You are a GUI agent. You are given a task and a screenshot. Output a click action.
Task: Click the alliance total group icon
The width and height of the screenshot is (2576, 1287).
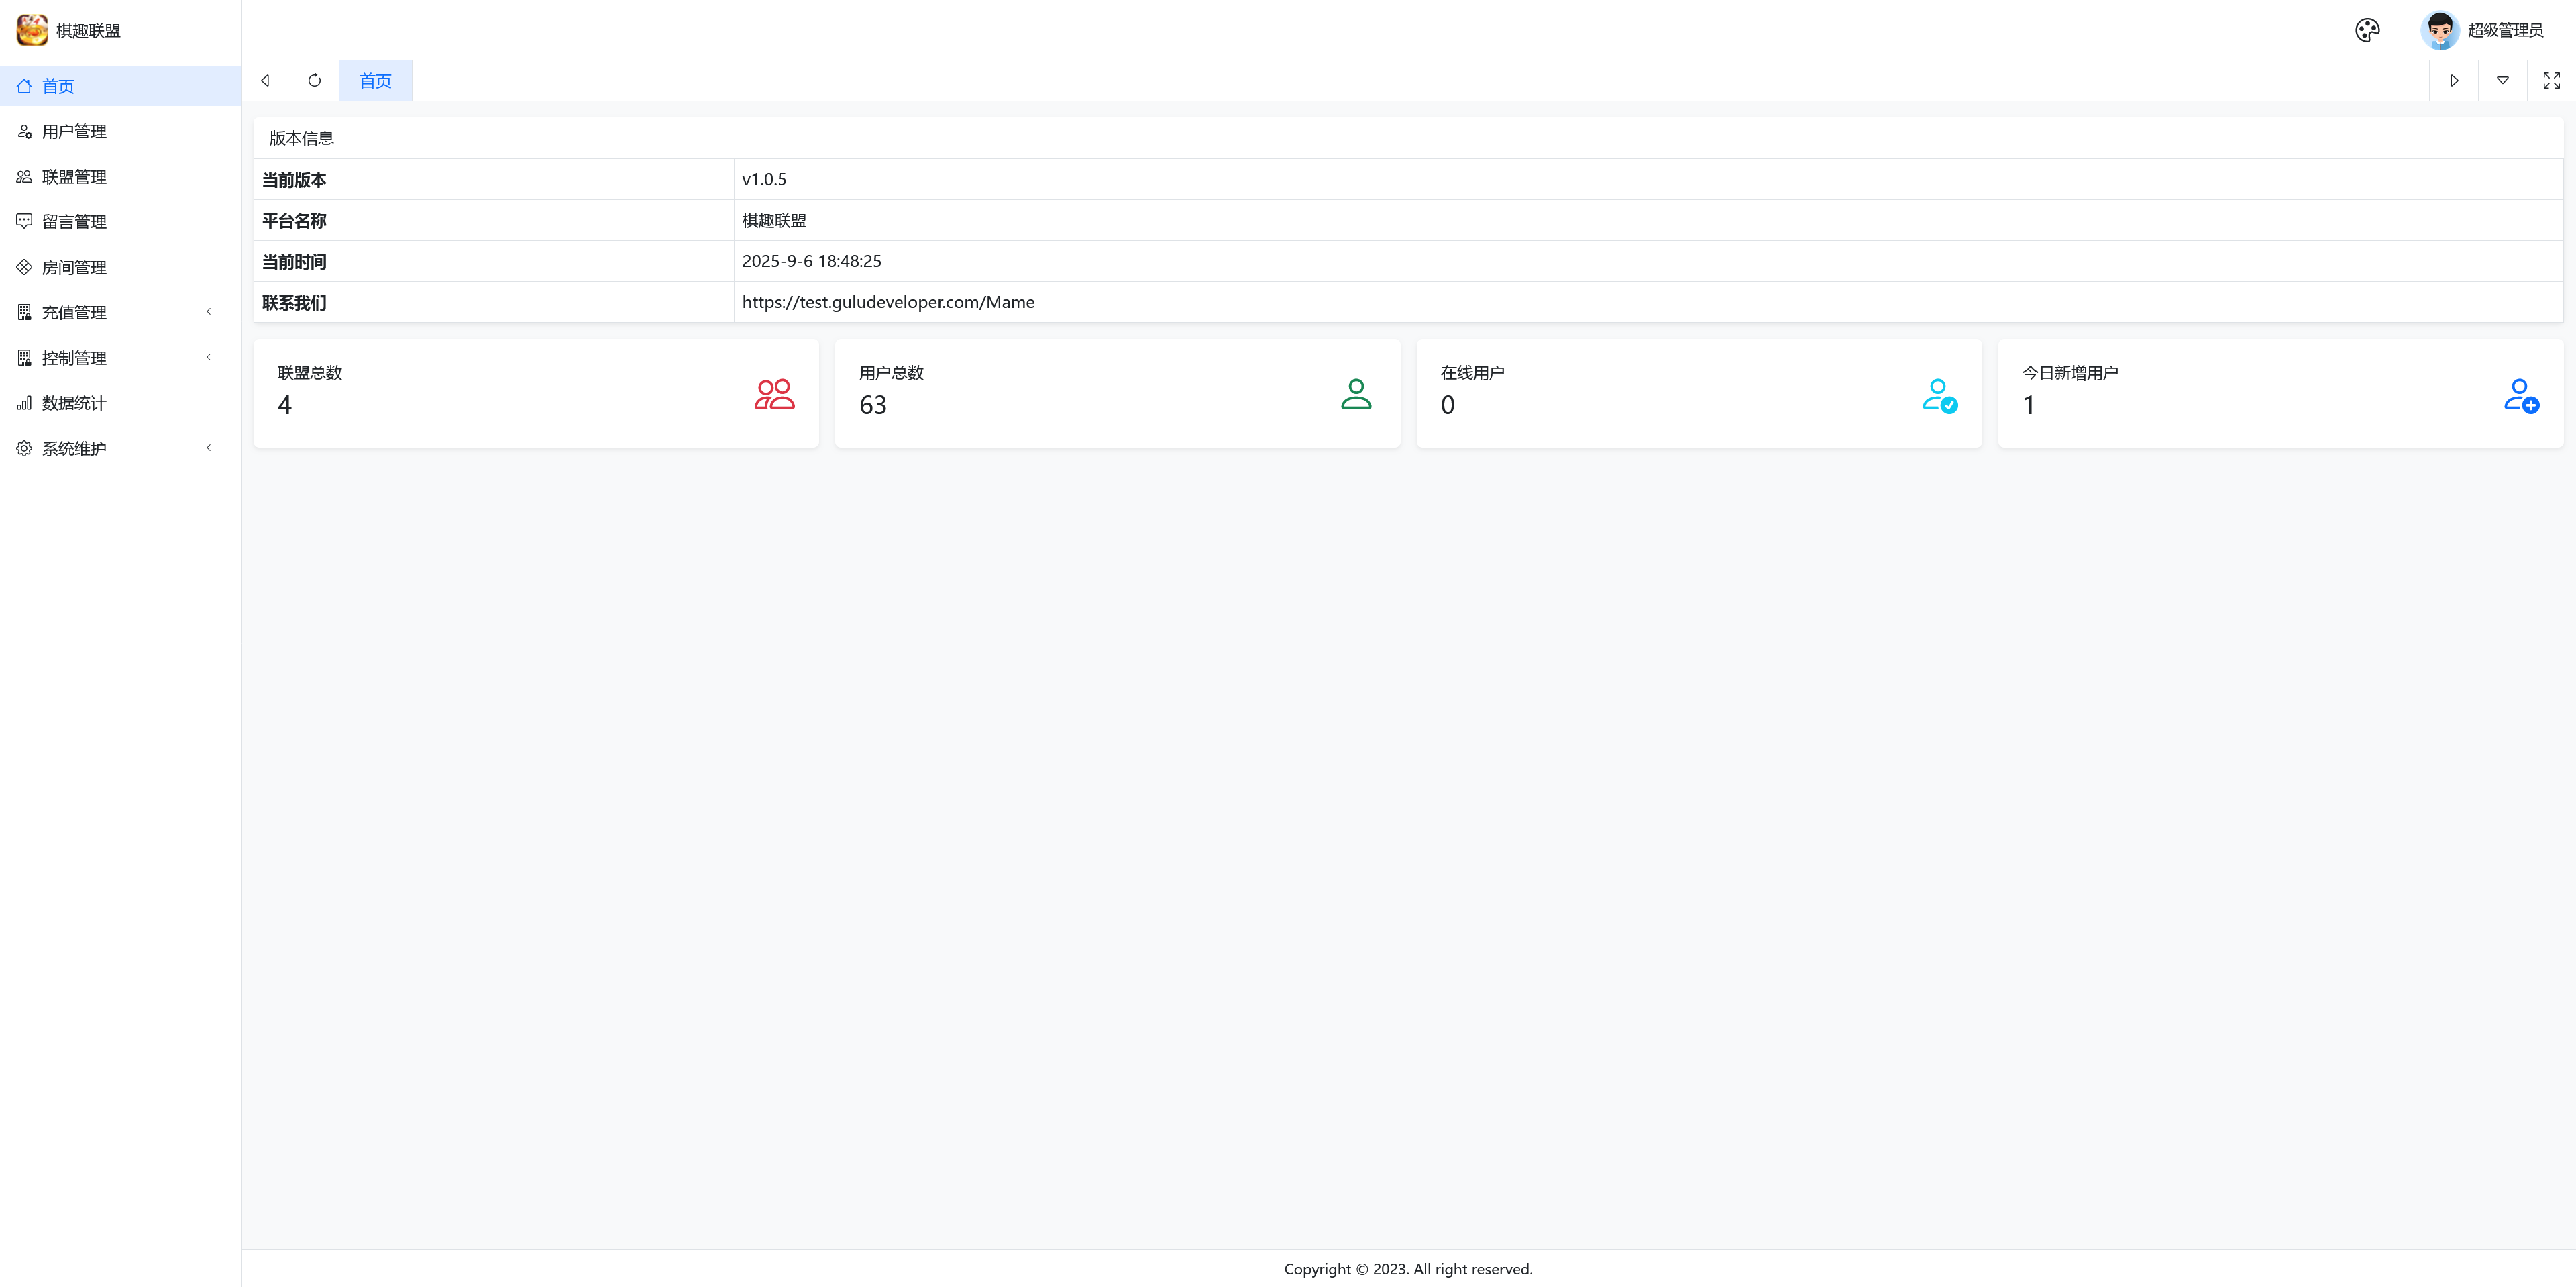(x=774, y=394)
